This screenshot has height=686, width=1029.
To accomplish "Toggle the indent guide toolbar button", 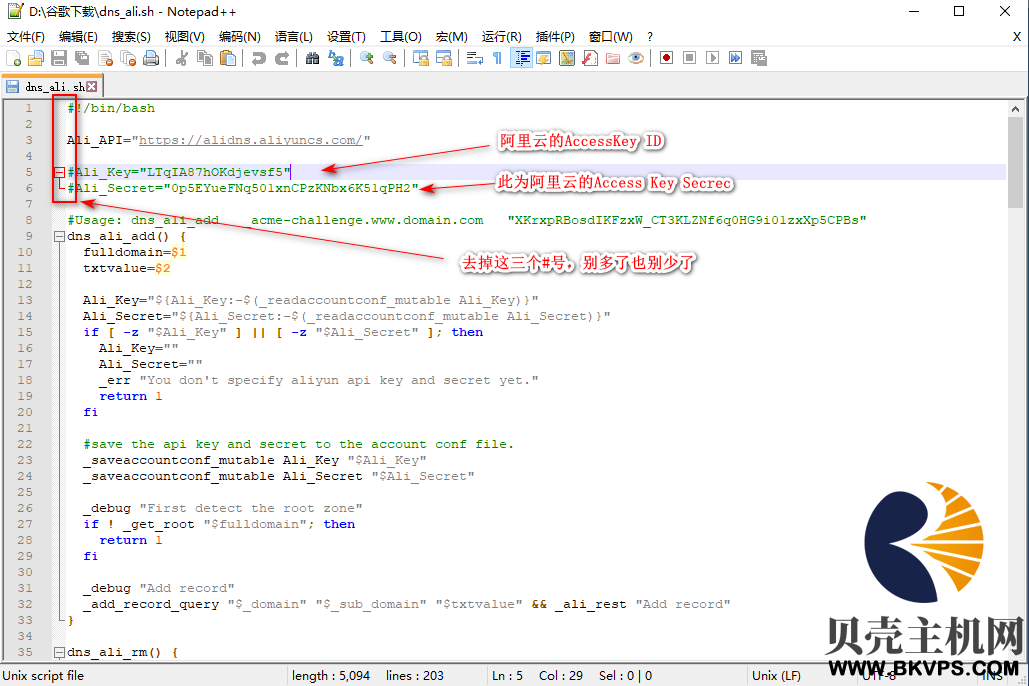I will coord(521,58).
